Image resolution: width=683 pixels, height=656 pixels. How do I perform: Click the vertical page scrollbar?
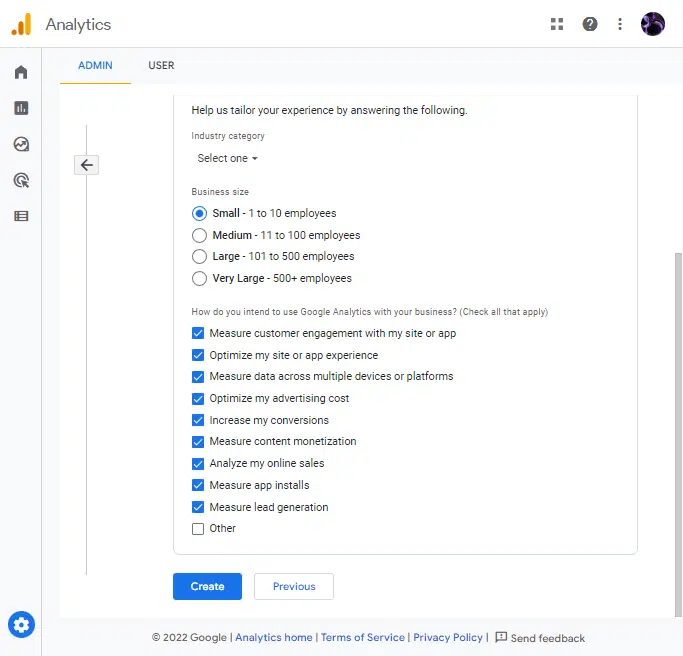tap(678, 435)
